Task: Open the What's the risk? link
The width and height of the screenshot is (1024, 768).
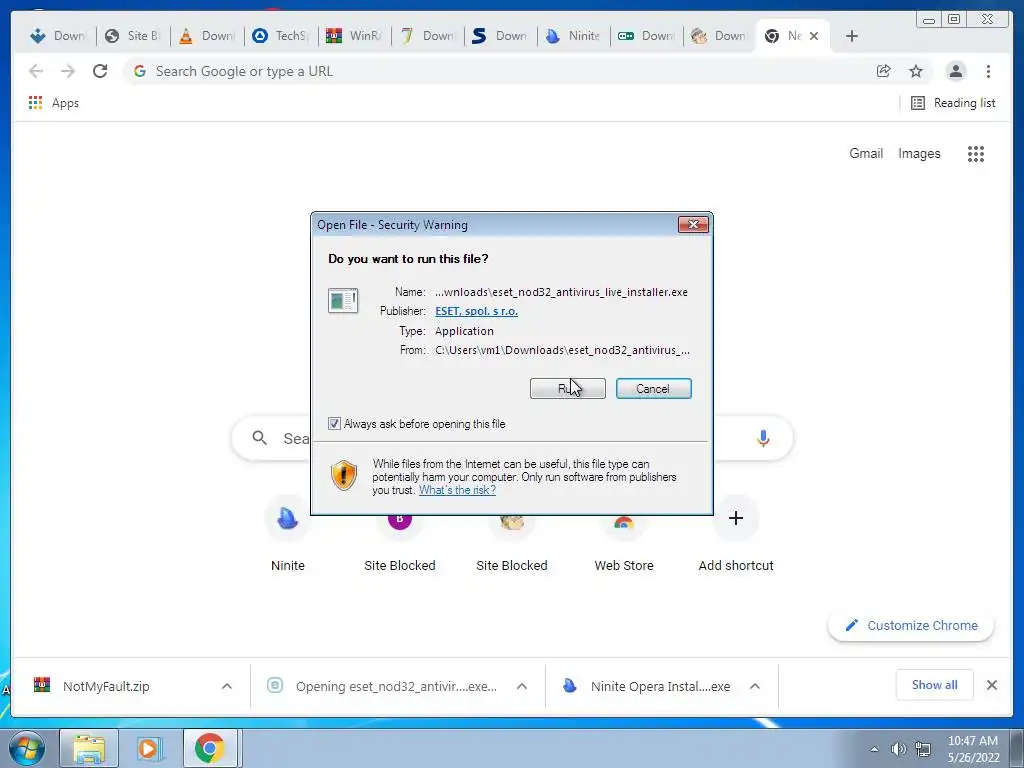Action: pos(457,490)
